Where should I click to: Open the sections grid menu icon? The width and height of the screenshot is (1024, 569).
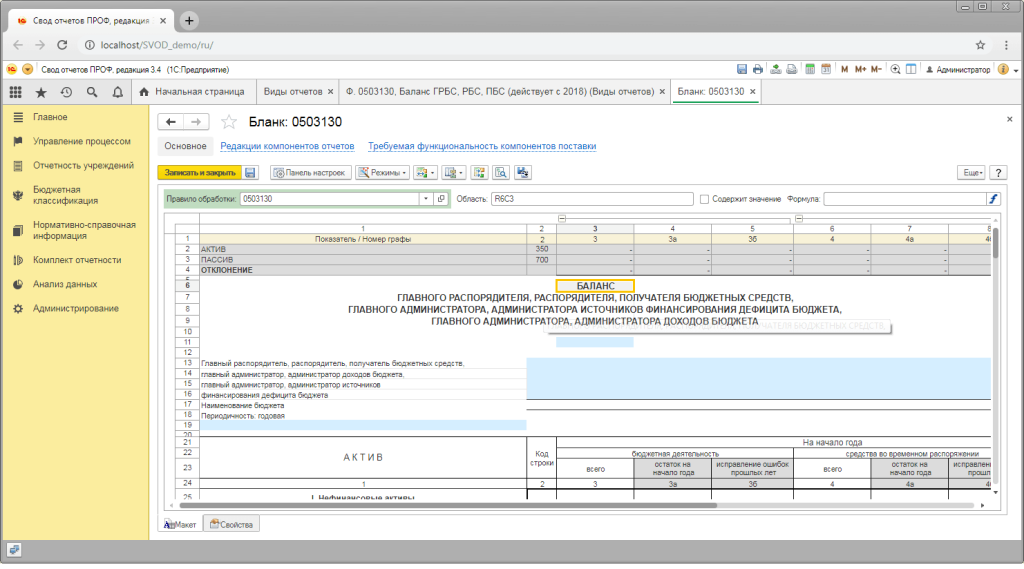(15, 92)
